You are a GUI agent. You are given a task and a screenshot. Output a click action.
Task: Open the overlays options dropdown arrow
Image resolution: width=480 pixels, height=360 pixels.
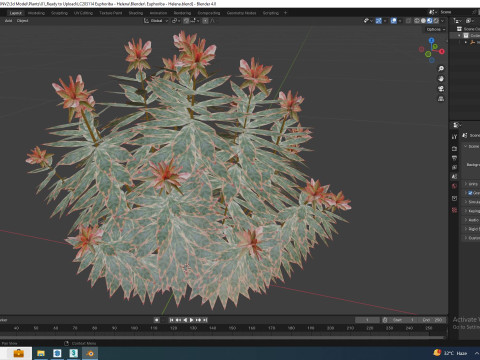click(x=400, y=21)
